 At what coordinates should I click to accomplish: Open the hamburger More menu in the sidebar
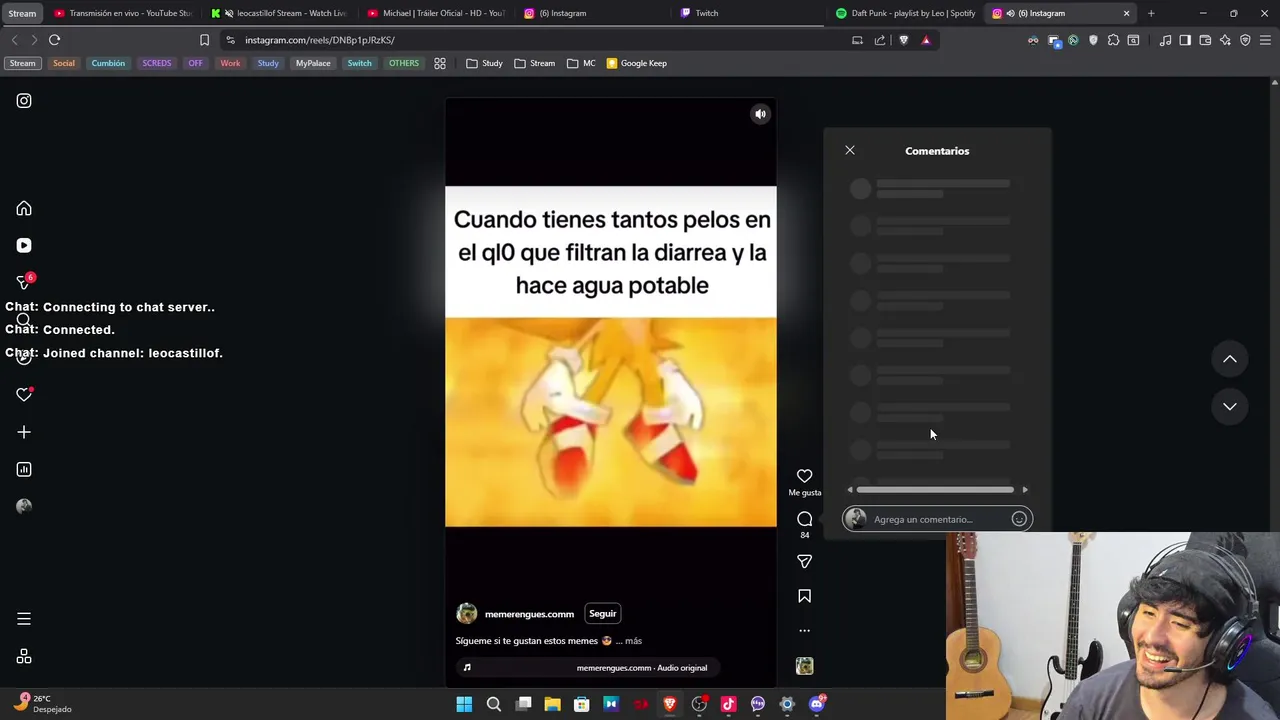click(24, 619)
